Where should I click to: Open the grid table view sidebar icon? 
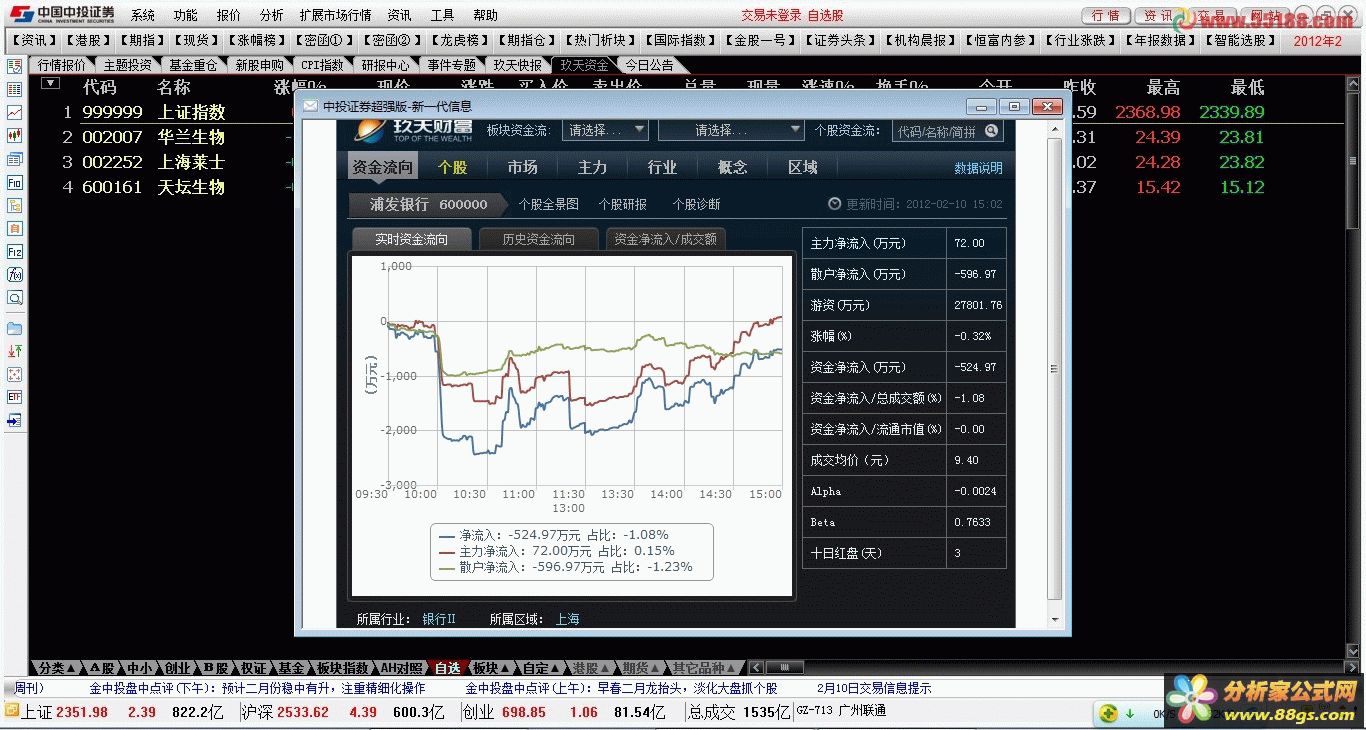(14, 89)
